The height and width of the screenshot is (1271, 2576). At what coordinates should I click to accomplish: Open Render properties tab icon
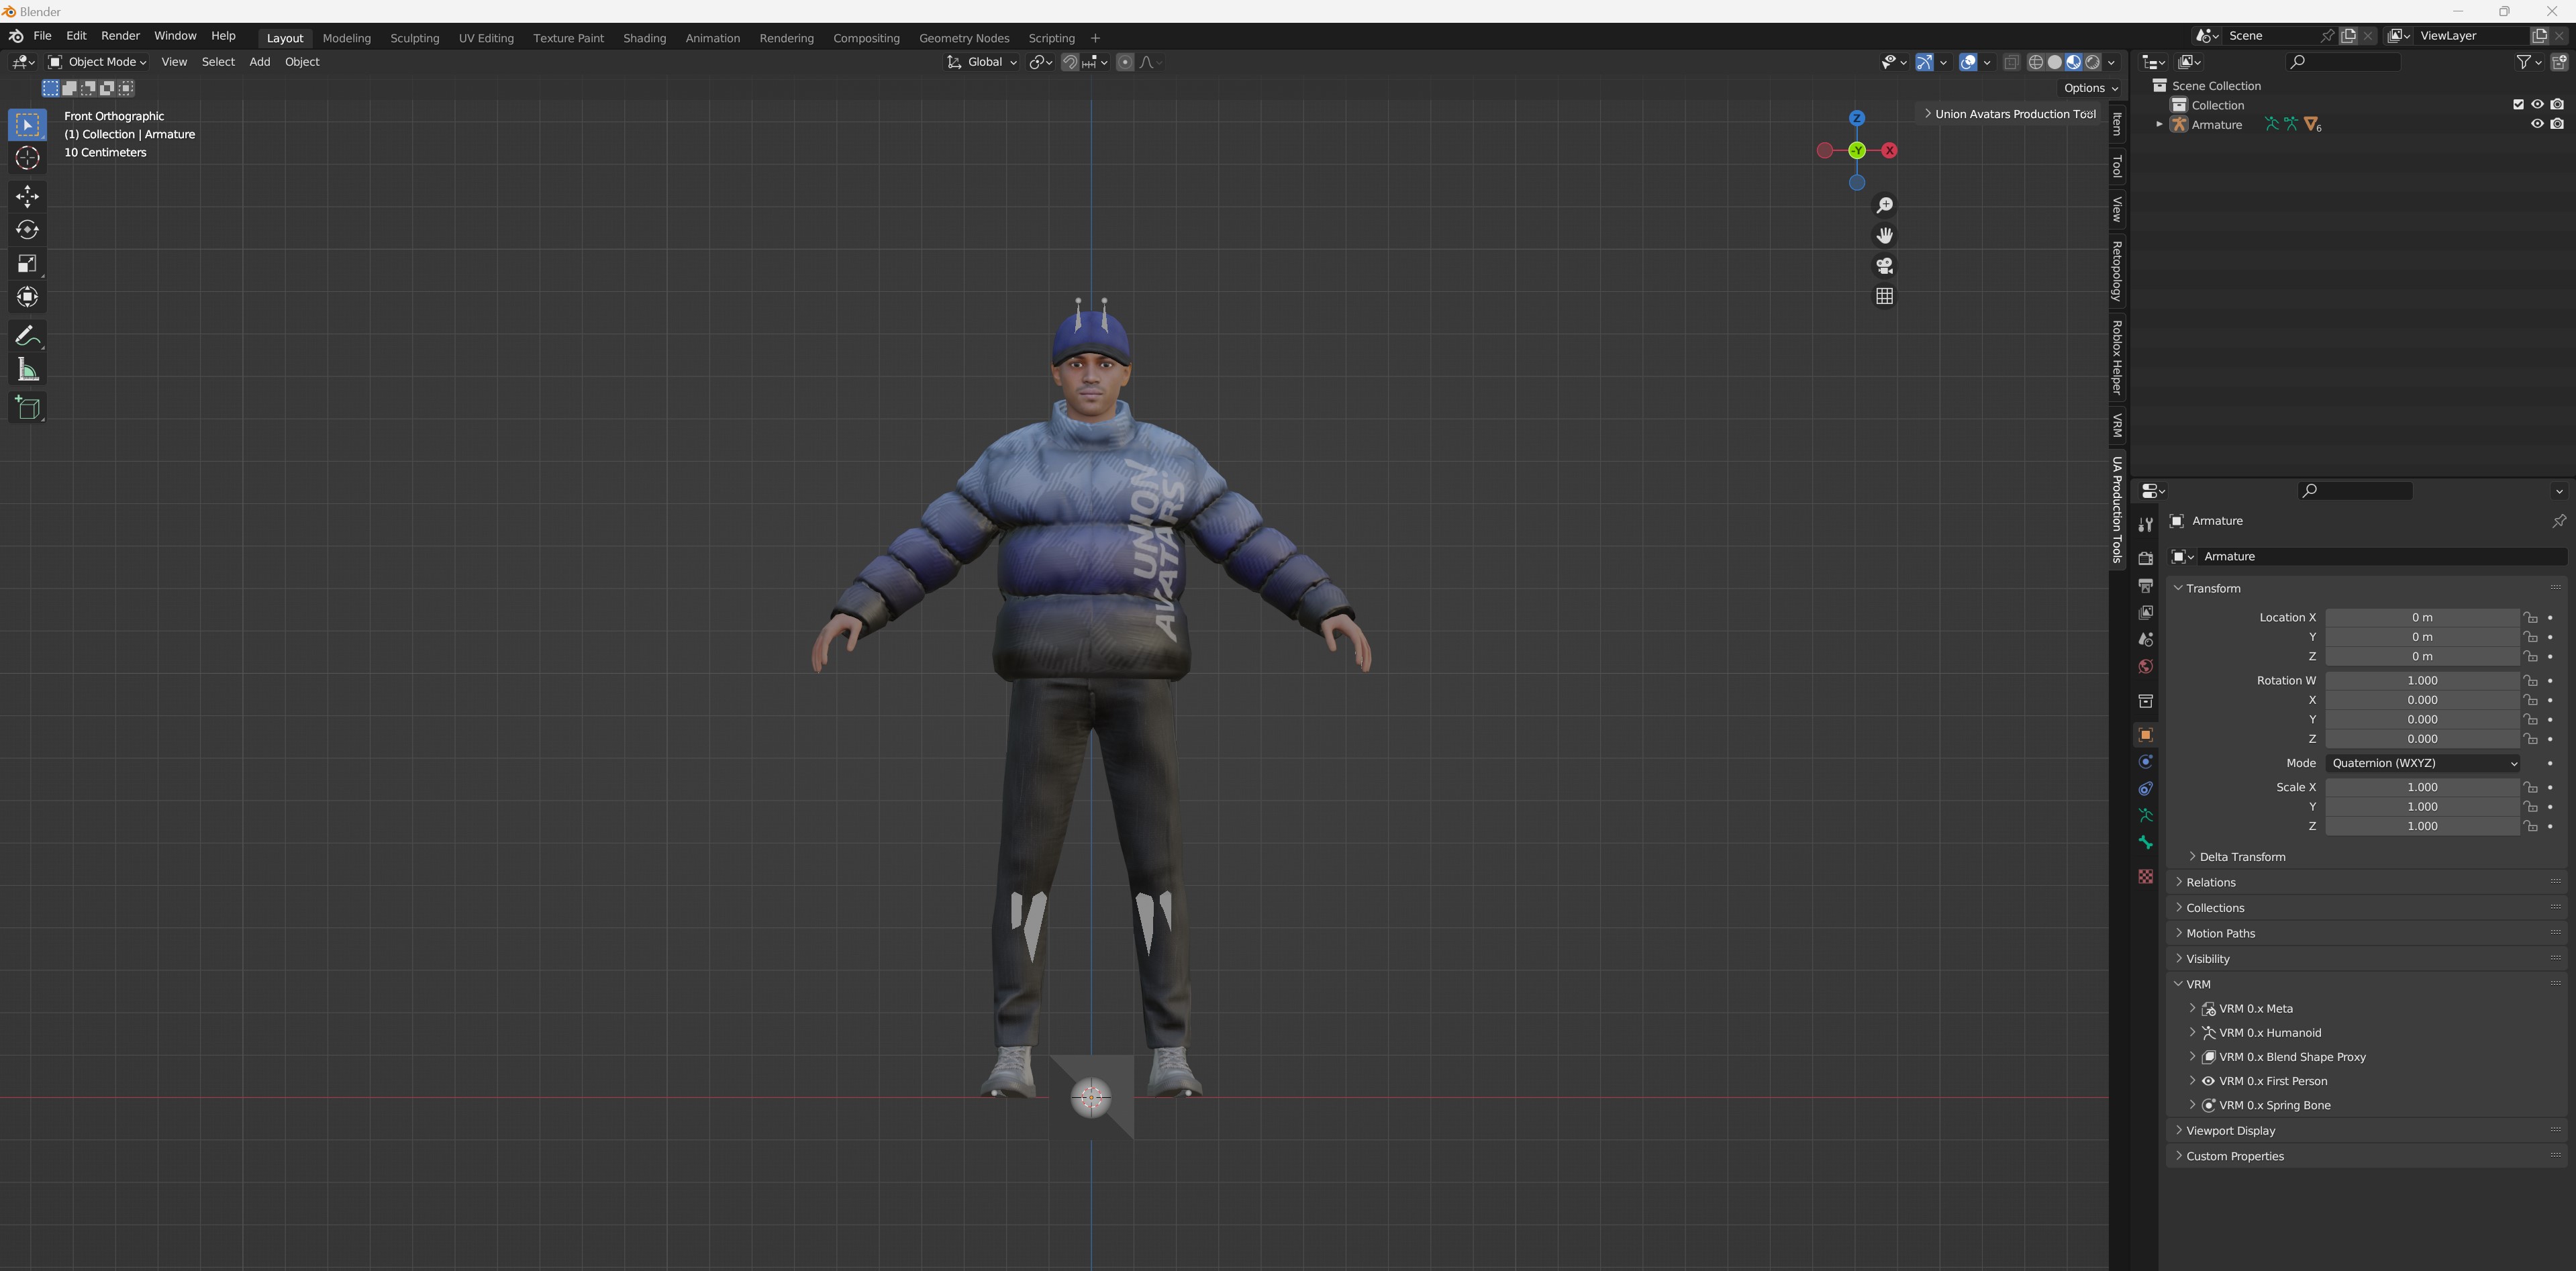point(2145,558)
